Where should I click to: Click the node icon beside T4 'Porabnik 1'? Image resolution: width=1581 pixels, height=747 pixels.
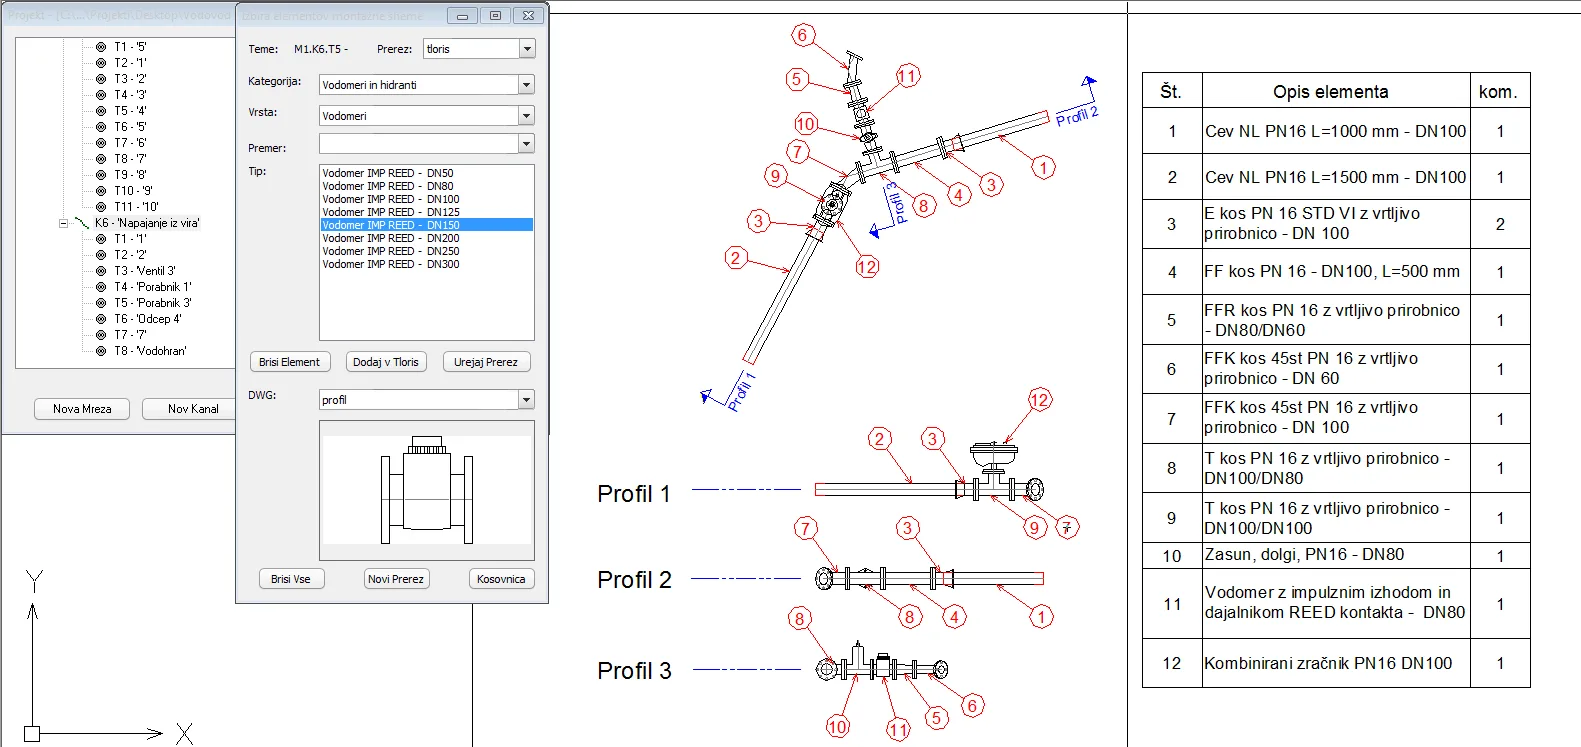tap(101, 287)
